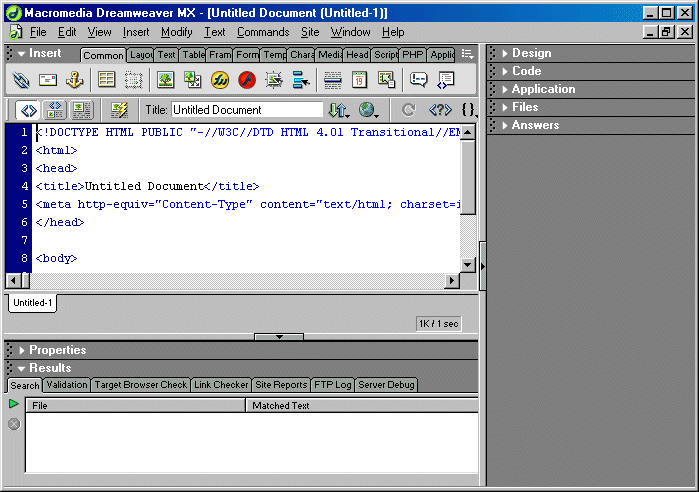Switch to Code and Design views
This screenshot has width=699, height=492.
pos(55,110)
